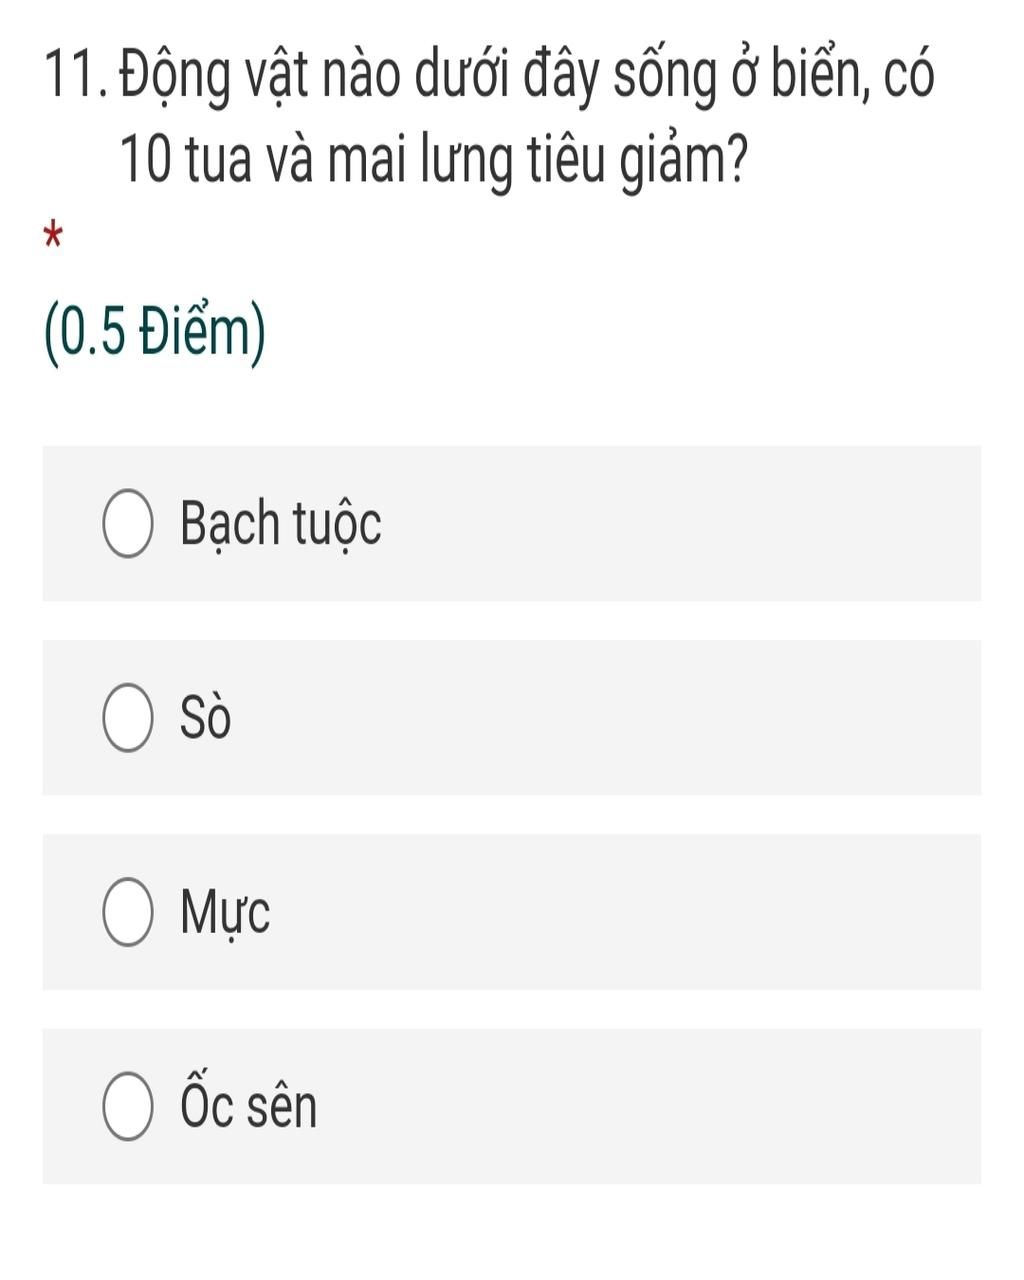This screenshot has width=1024, height=1280.
Task: Pick the Ốc sên radio circle
Action: point(128,1106)
